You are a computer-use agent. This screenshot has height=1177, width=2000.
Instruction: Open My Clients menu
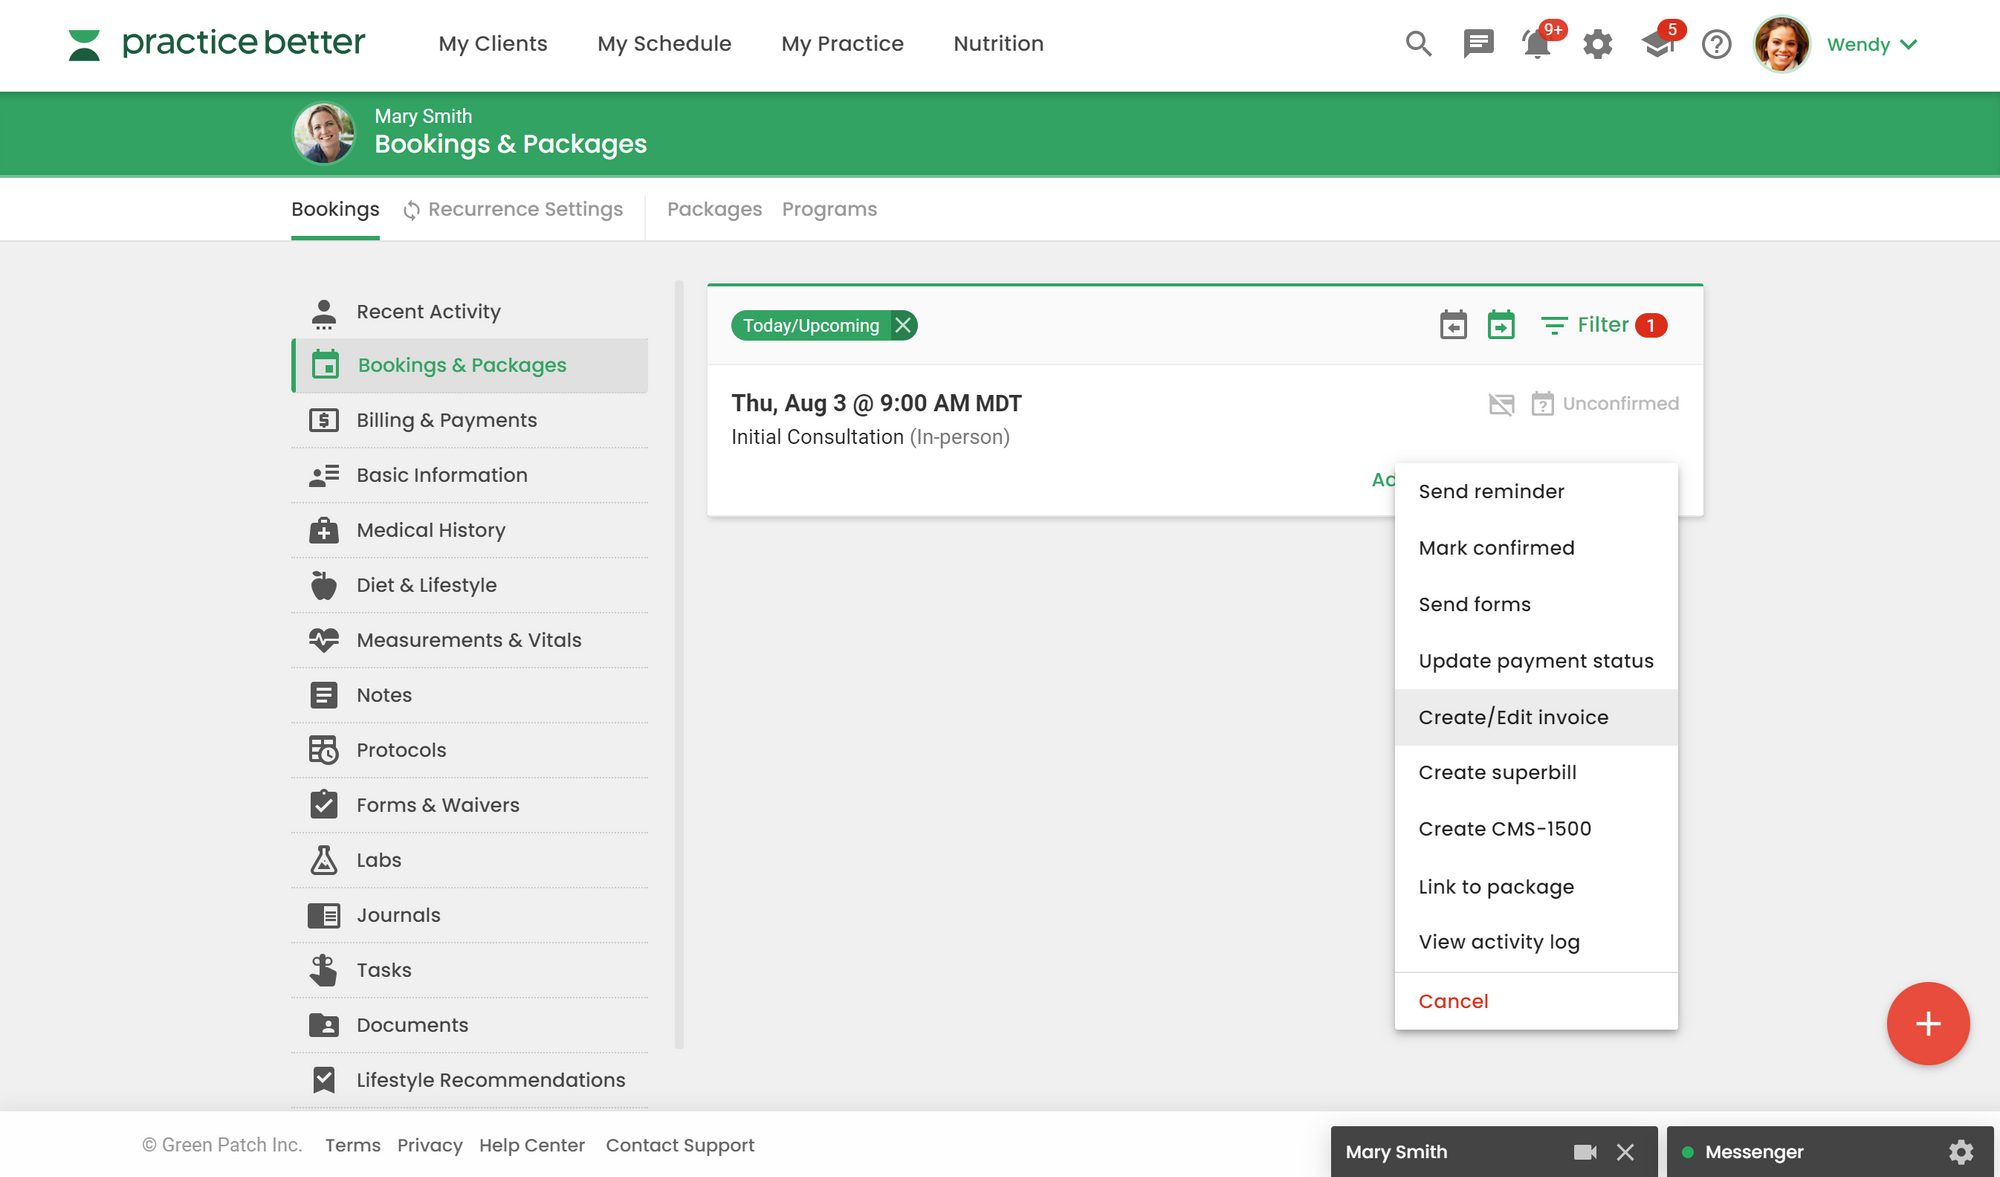click(493, 44)
